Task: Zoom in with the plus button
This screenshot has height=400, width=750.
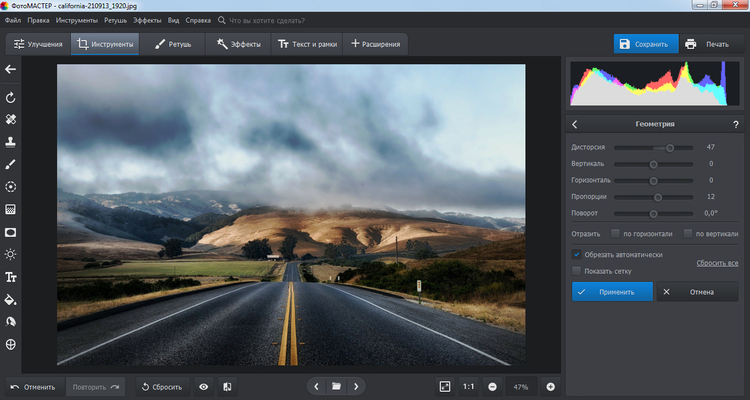Action: tap(550, 386)
